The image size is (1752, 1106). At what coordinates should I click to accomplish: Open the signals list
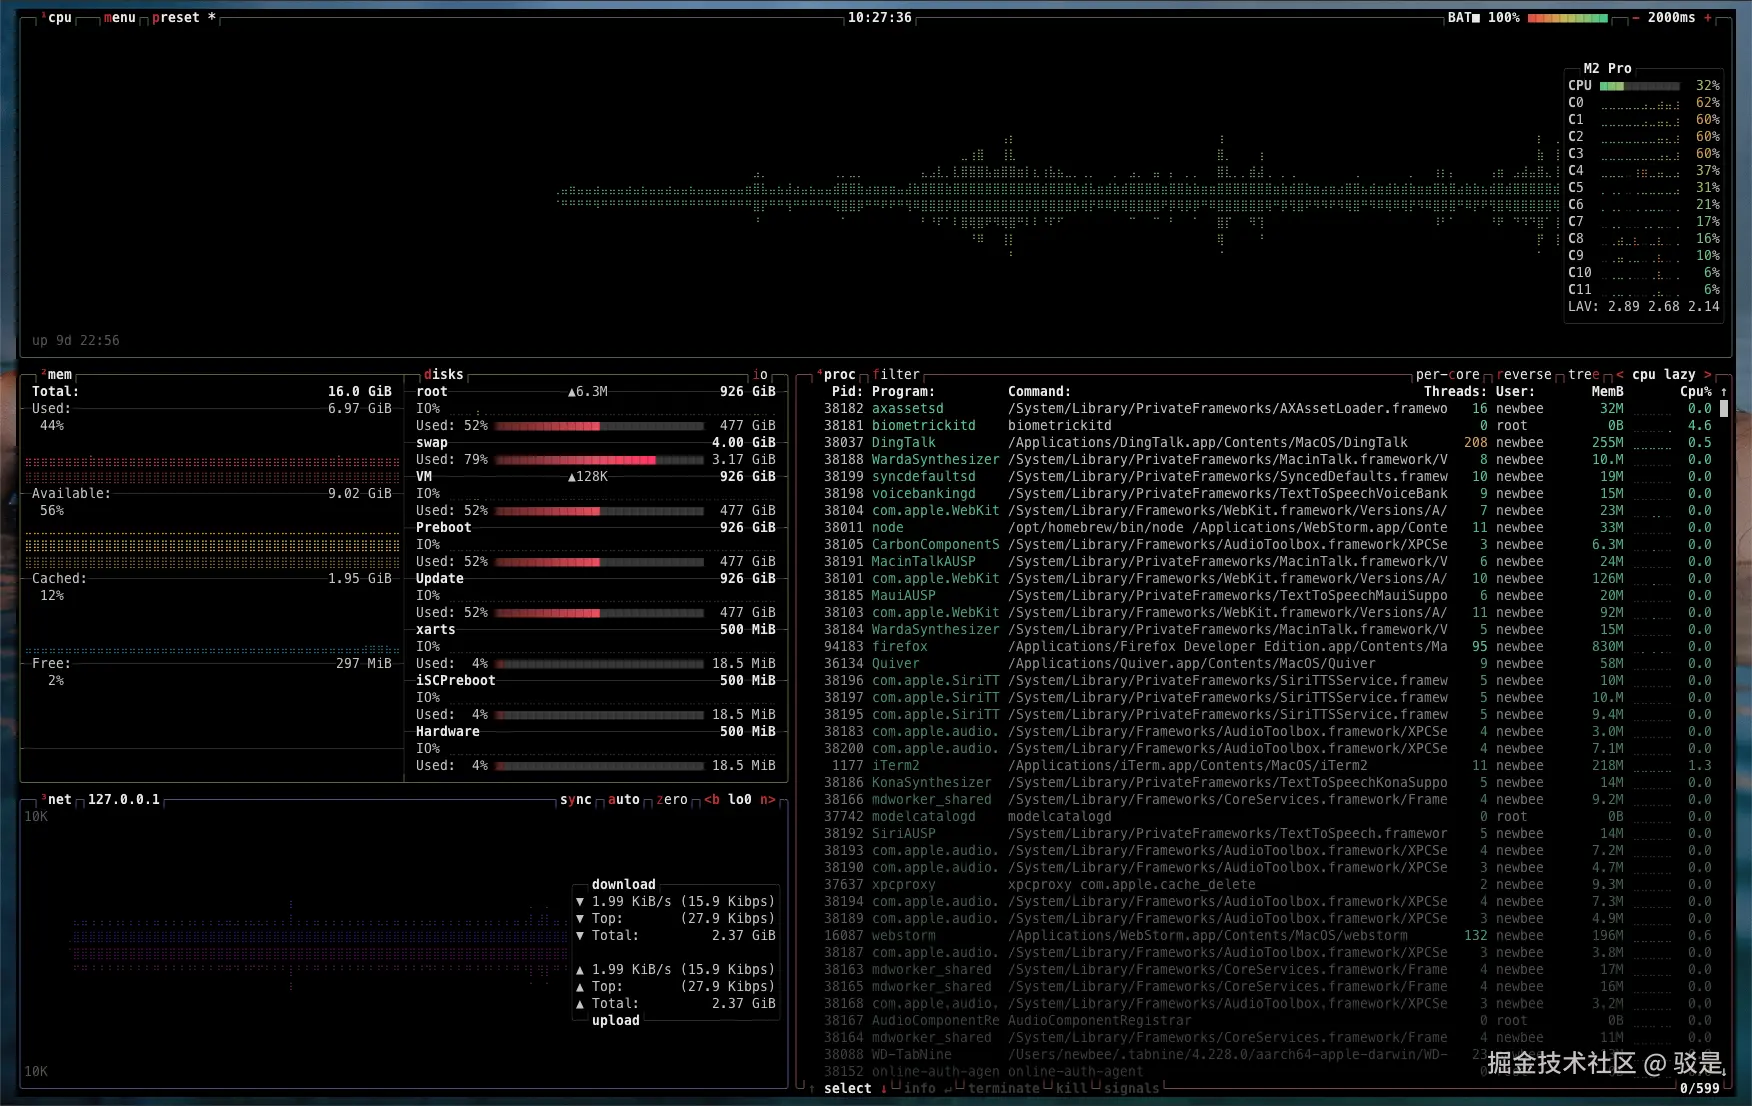tap(1132, 1089)
